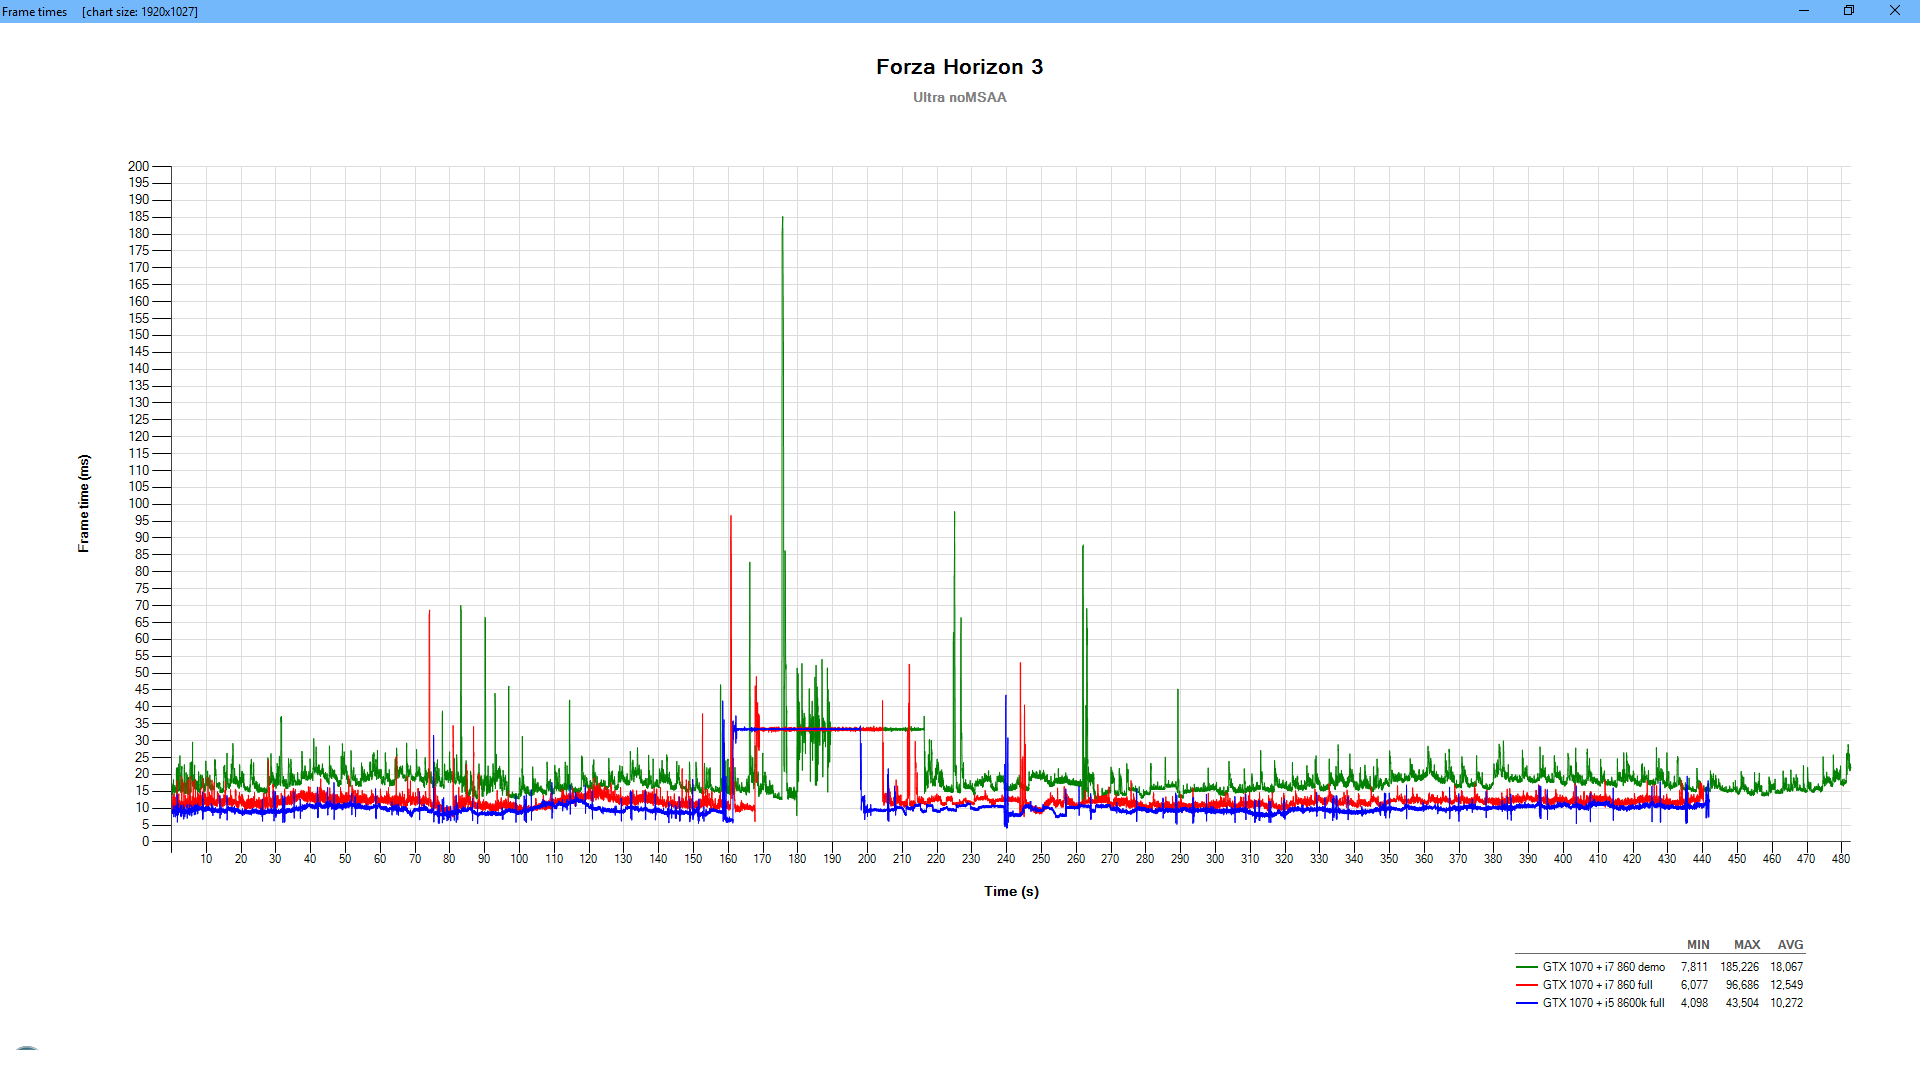
Task: Click the 185,226 max value in legend
Action: tap(1739, 967)
